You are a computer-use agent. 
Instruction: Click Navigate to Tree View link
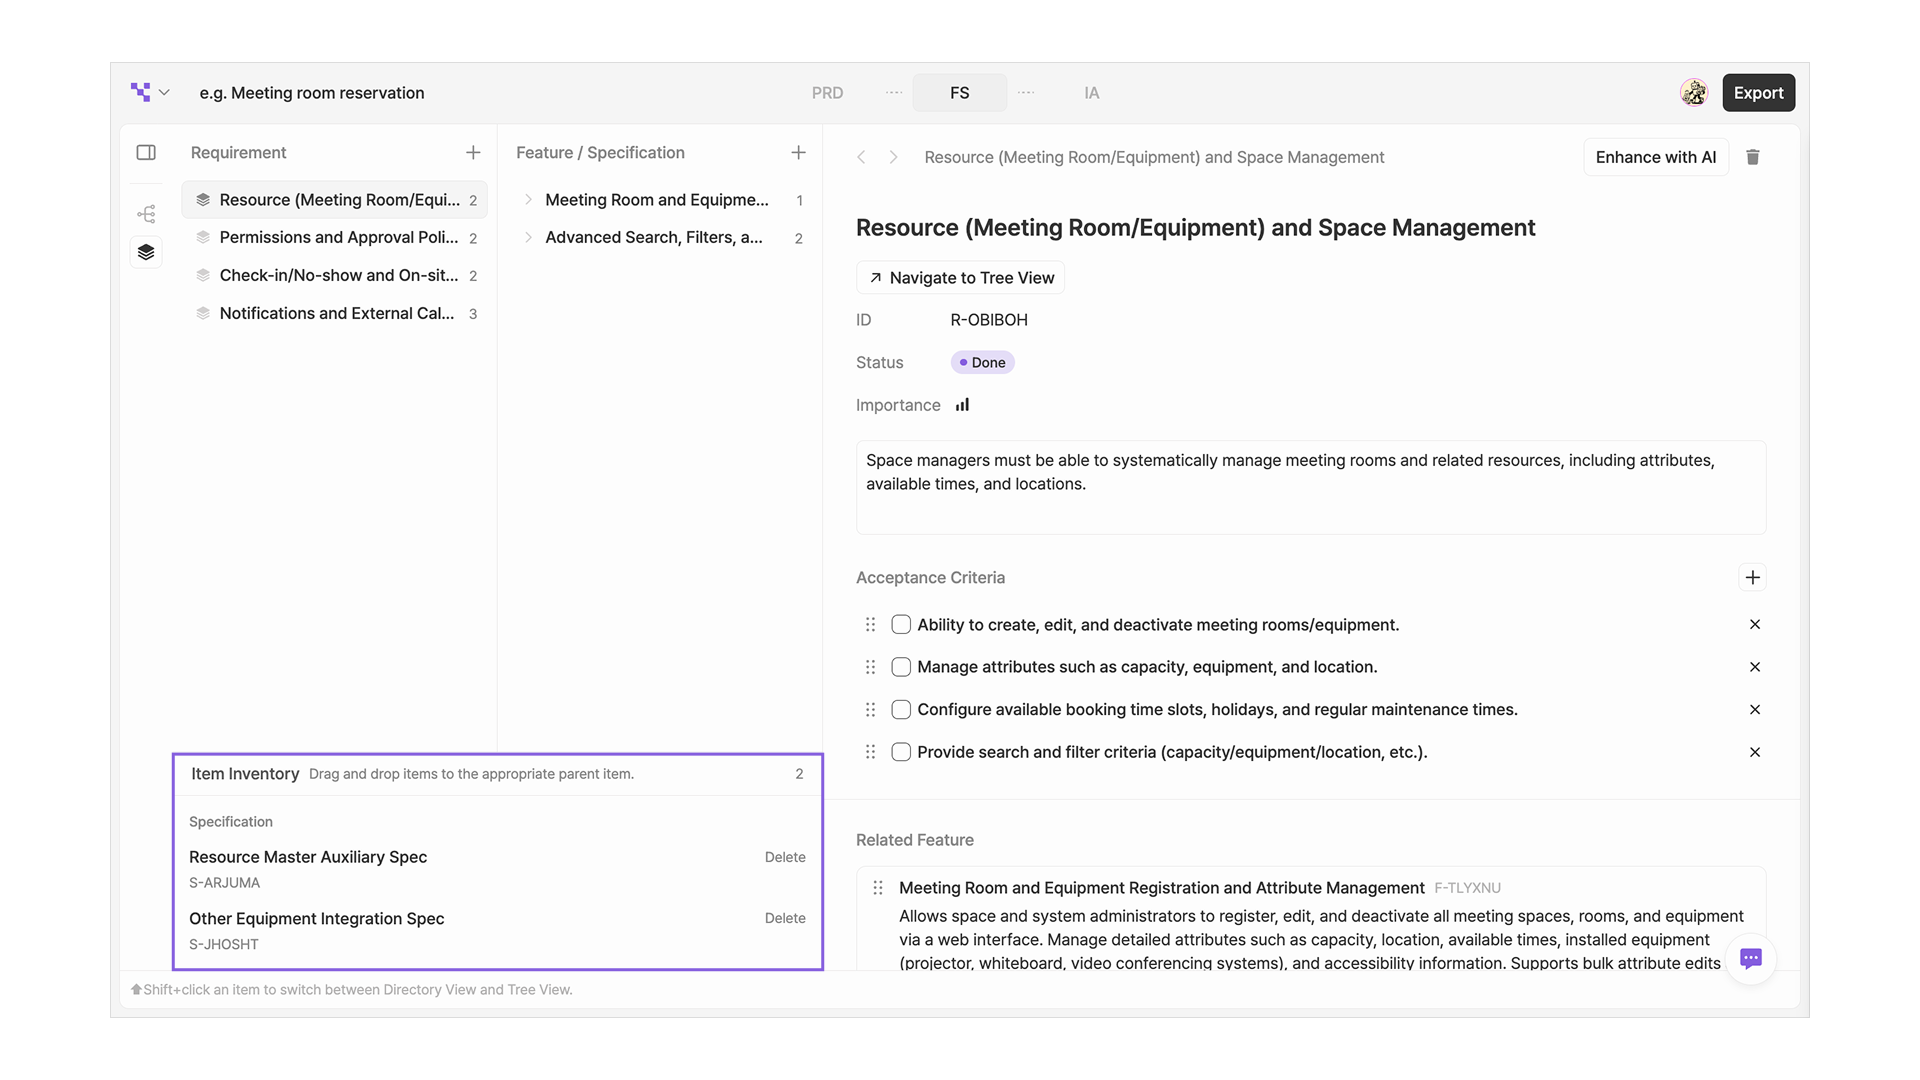(x=961, y=278)
